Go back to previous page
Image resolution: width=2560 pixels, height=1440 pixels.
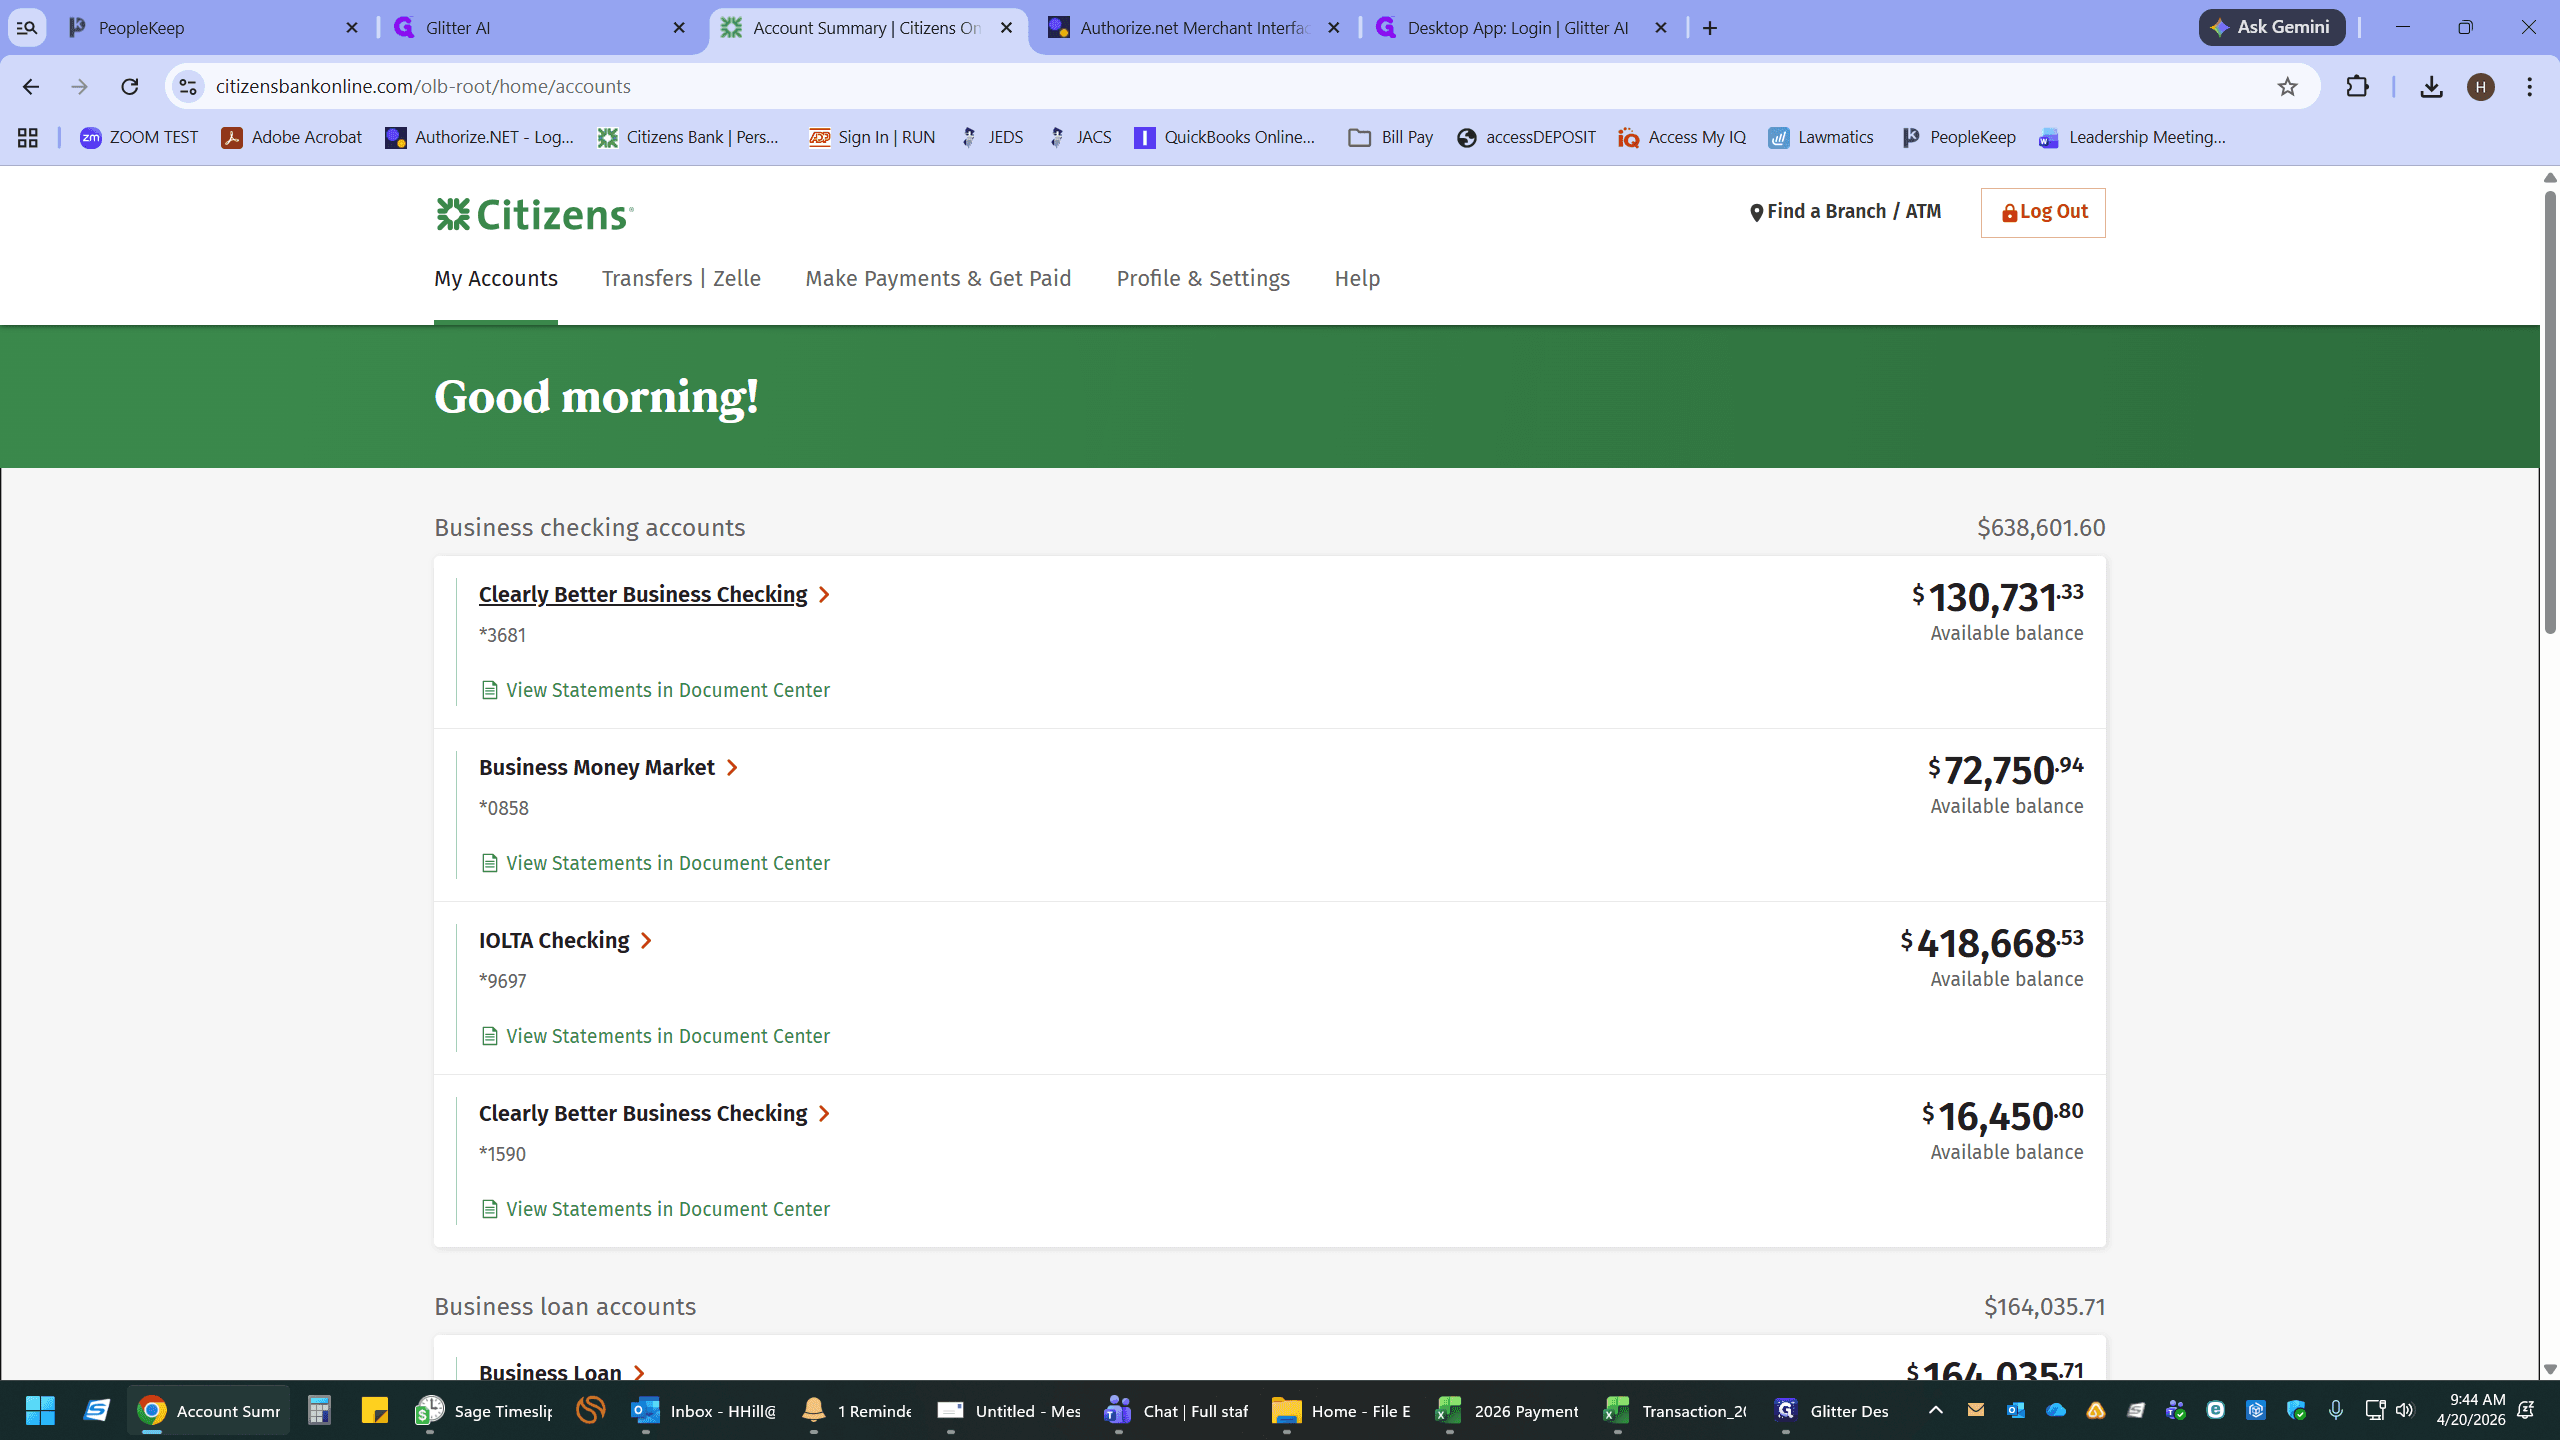tap(31, 87)
